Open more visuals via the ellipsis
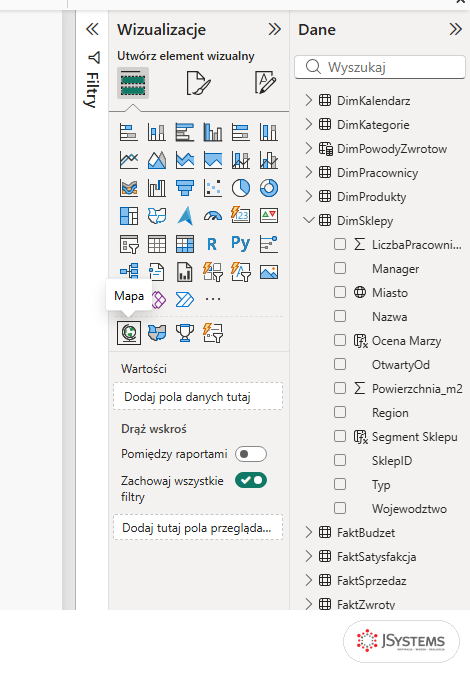Screen dimensions: 470x673 click(213, 299)
